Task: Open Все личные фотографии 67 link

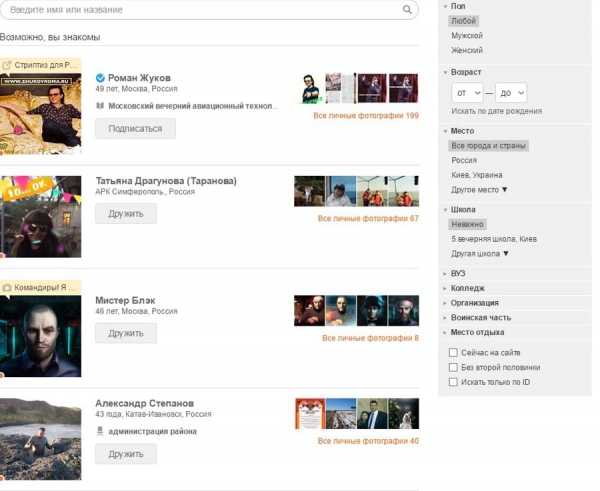Action: [x=368, y=219]
